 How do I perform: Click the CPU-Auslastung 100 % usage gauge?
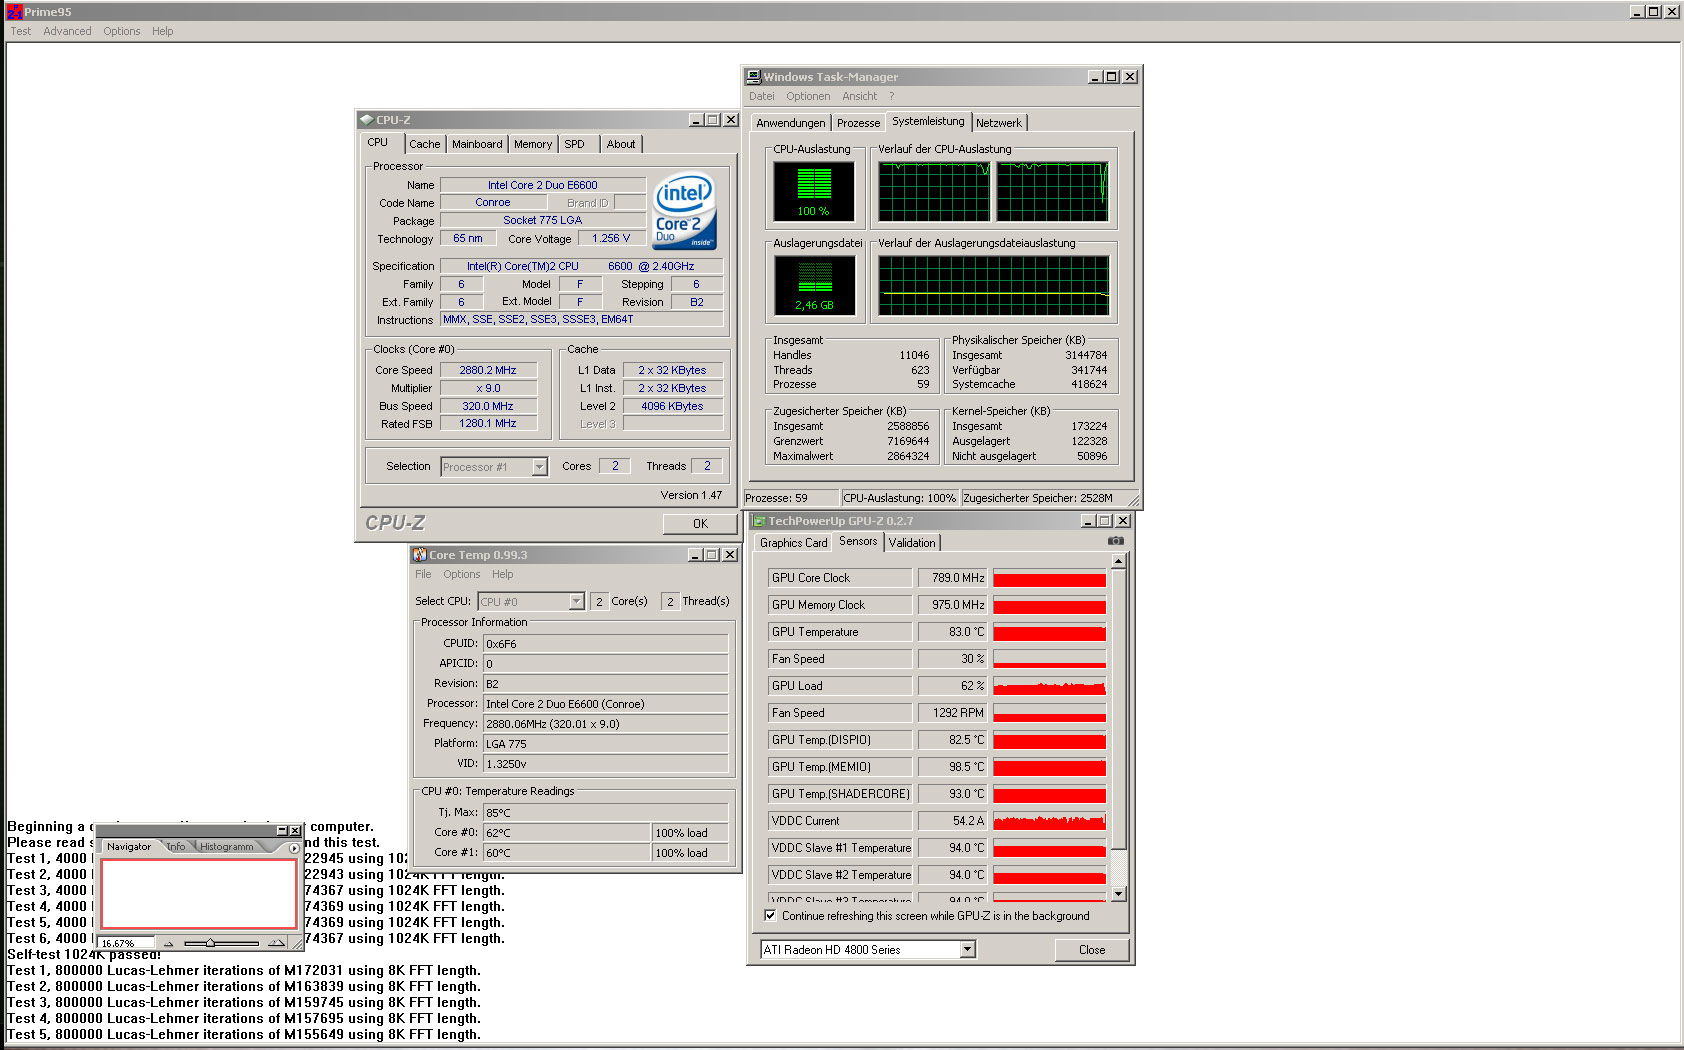click(x=814, y=191)
